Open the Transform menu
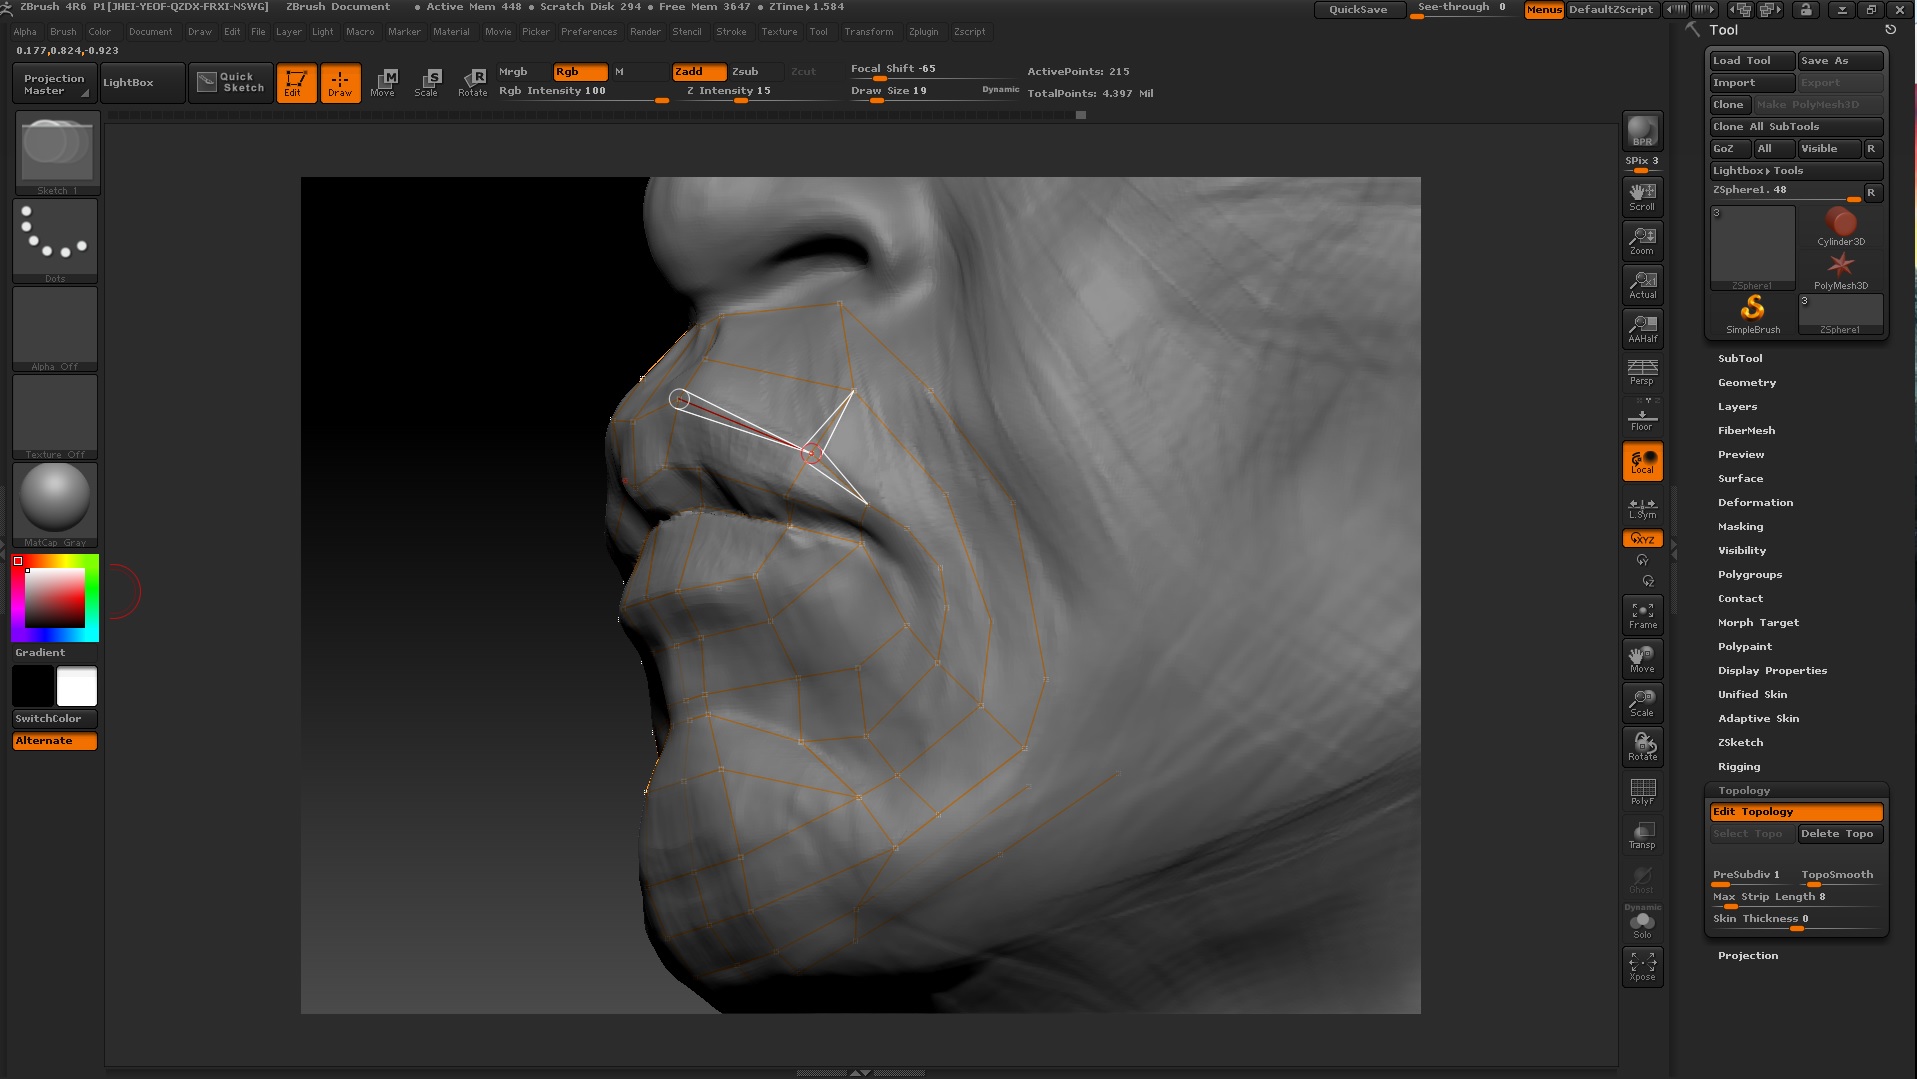Screen dimensions: 1917x1079 868,32
